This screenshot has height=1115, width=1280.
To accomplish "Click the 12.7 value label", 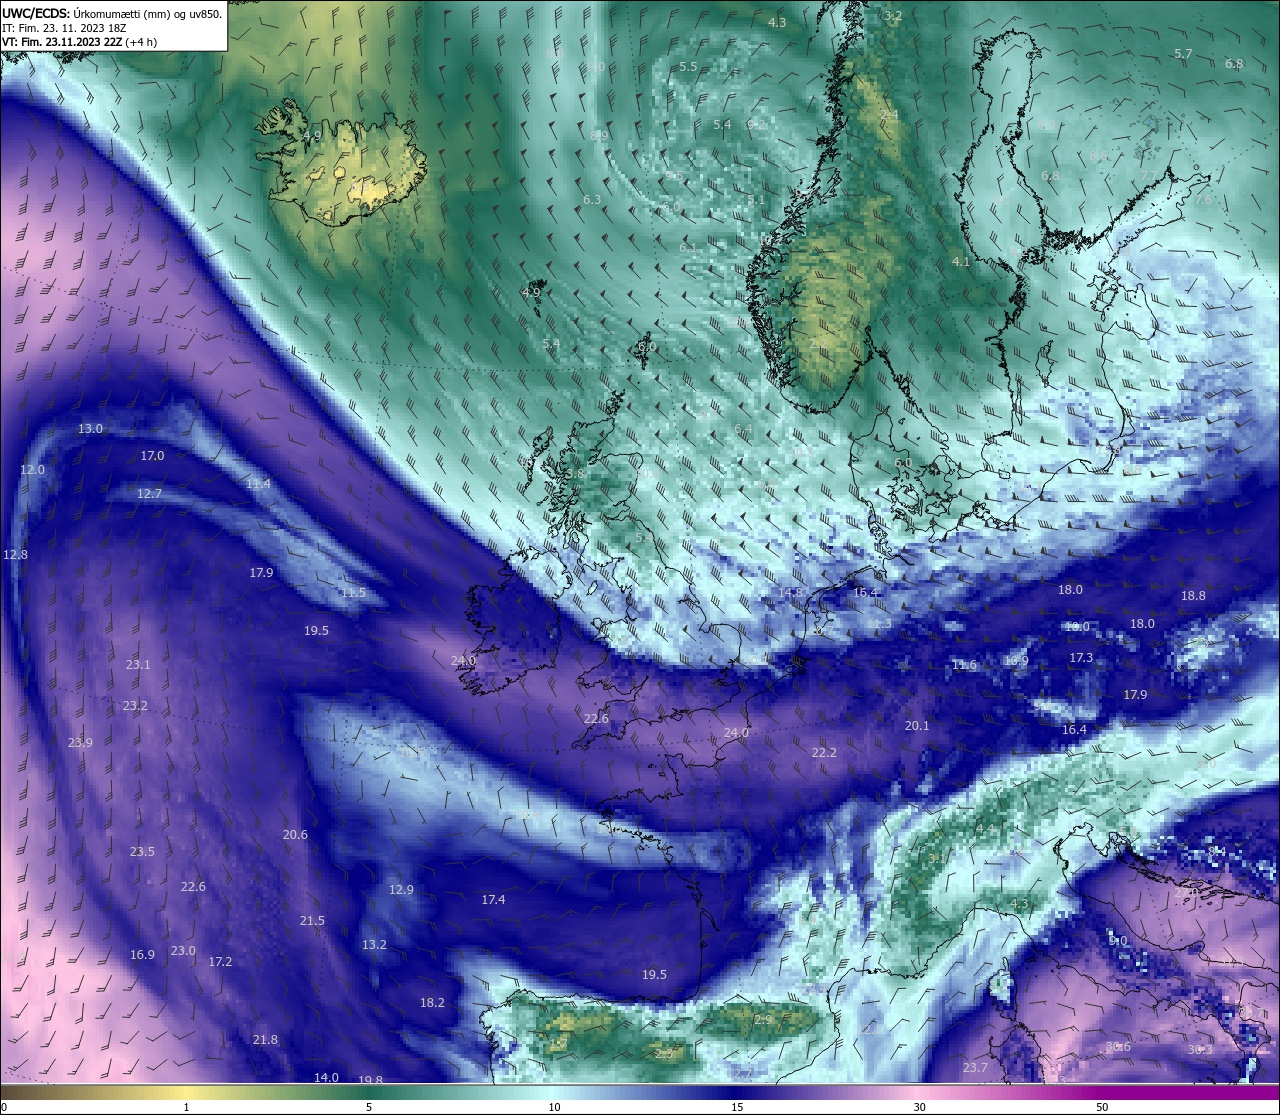I will 149,494.
